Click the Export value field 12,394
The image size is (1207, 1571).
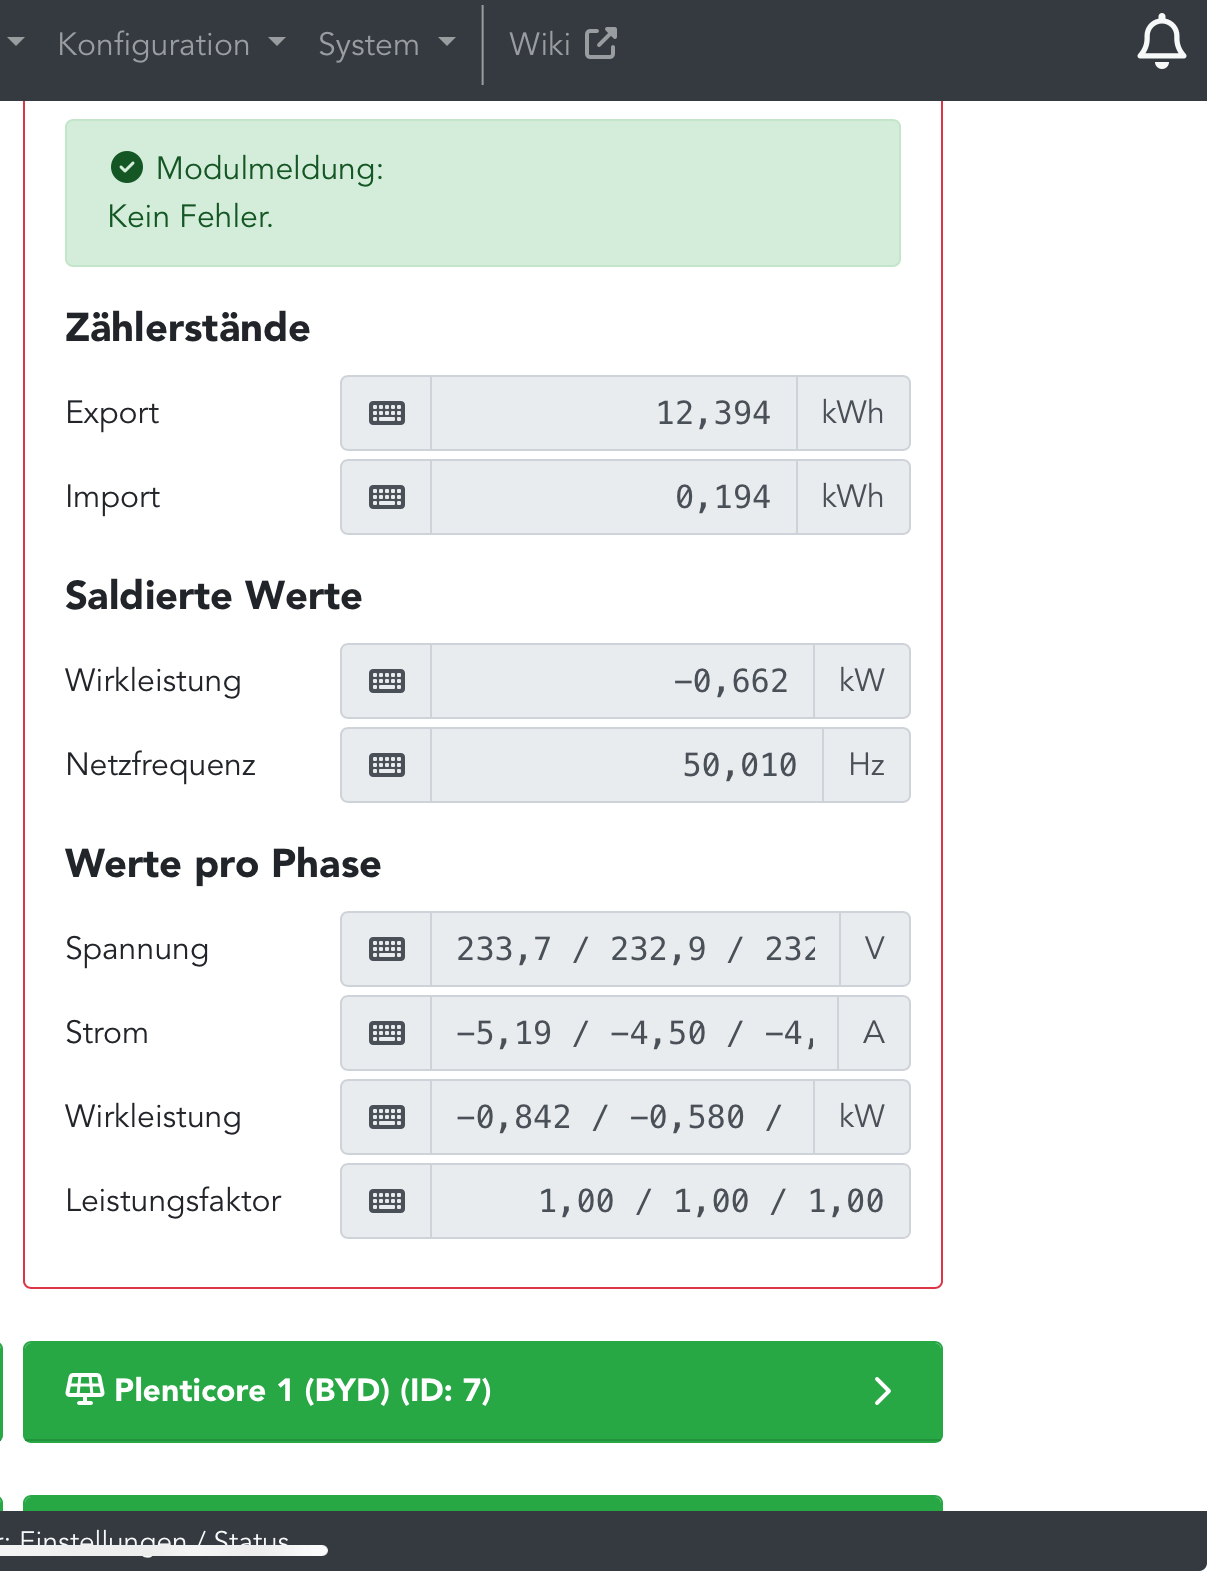pyautogui.click(x=614, y=413)
